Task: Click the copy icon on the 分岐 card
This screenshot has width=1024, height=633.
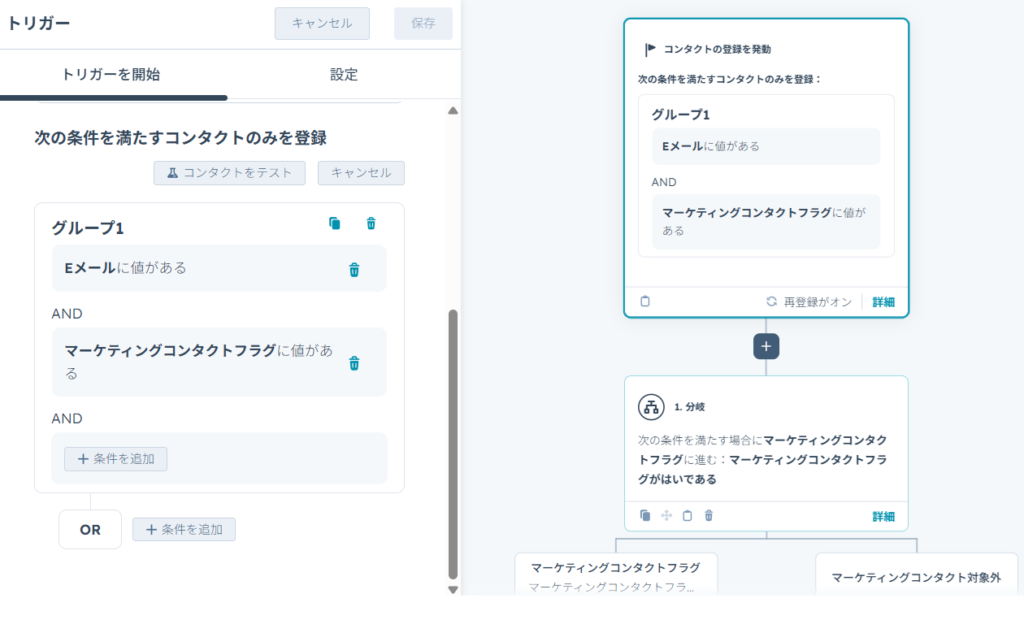Action: coord(645,516)
